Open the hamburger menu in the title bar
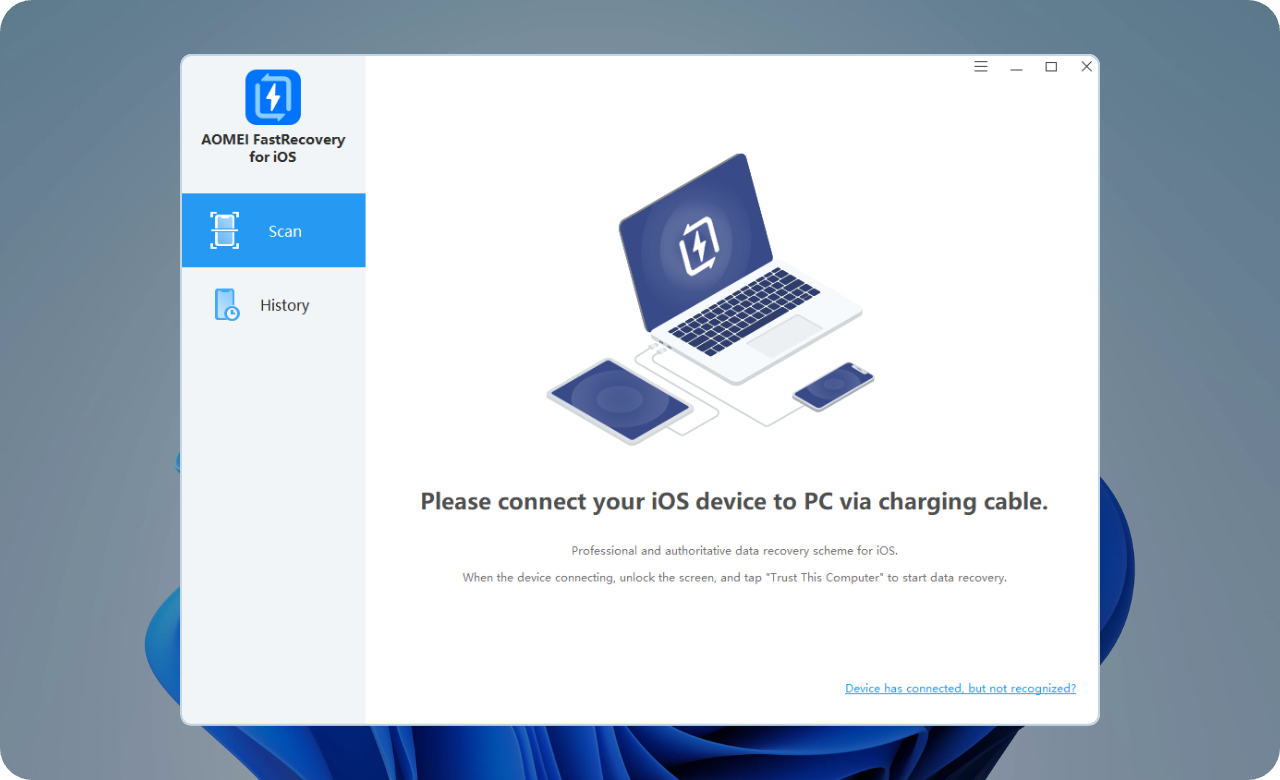1280x780 pixels. 981,67
